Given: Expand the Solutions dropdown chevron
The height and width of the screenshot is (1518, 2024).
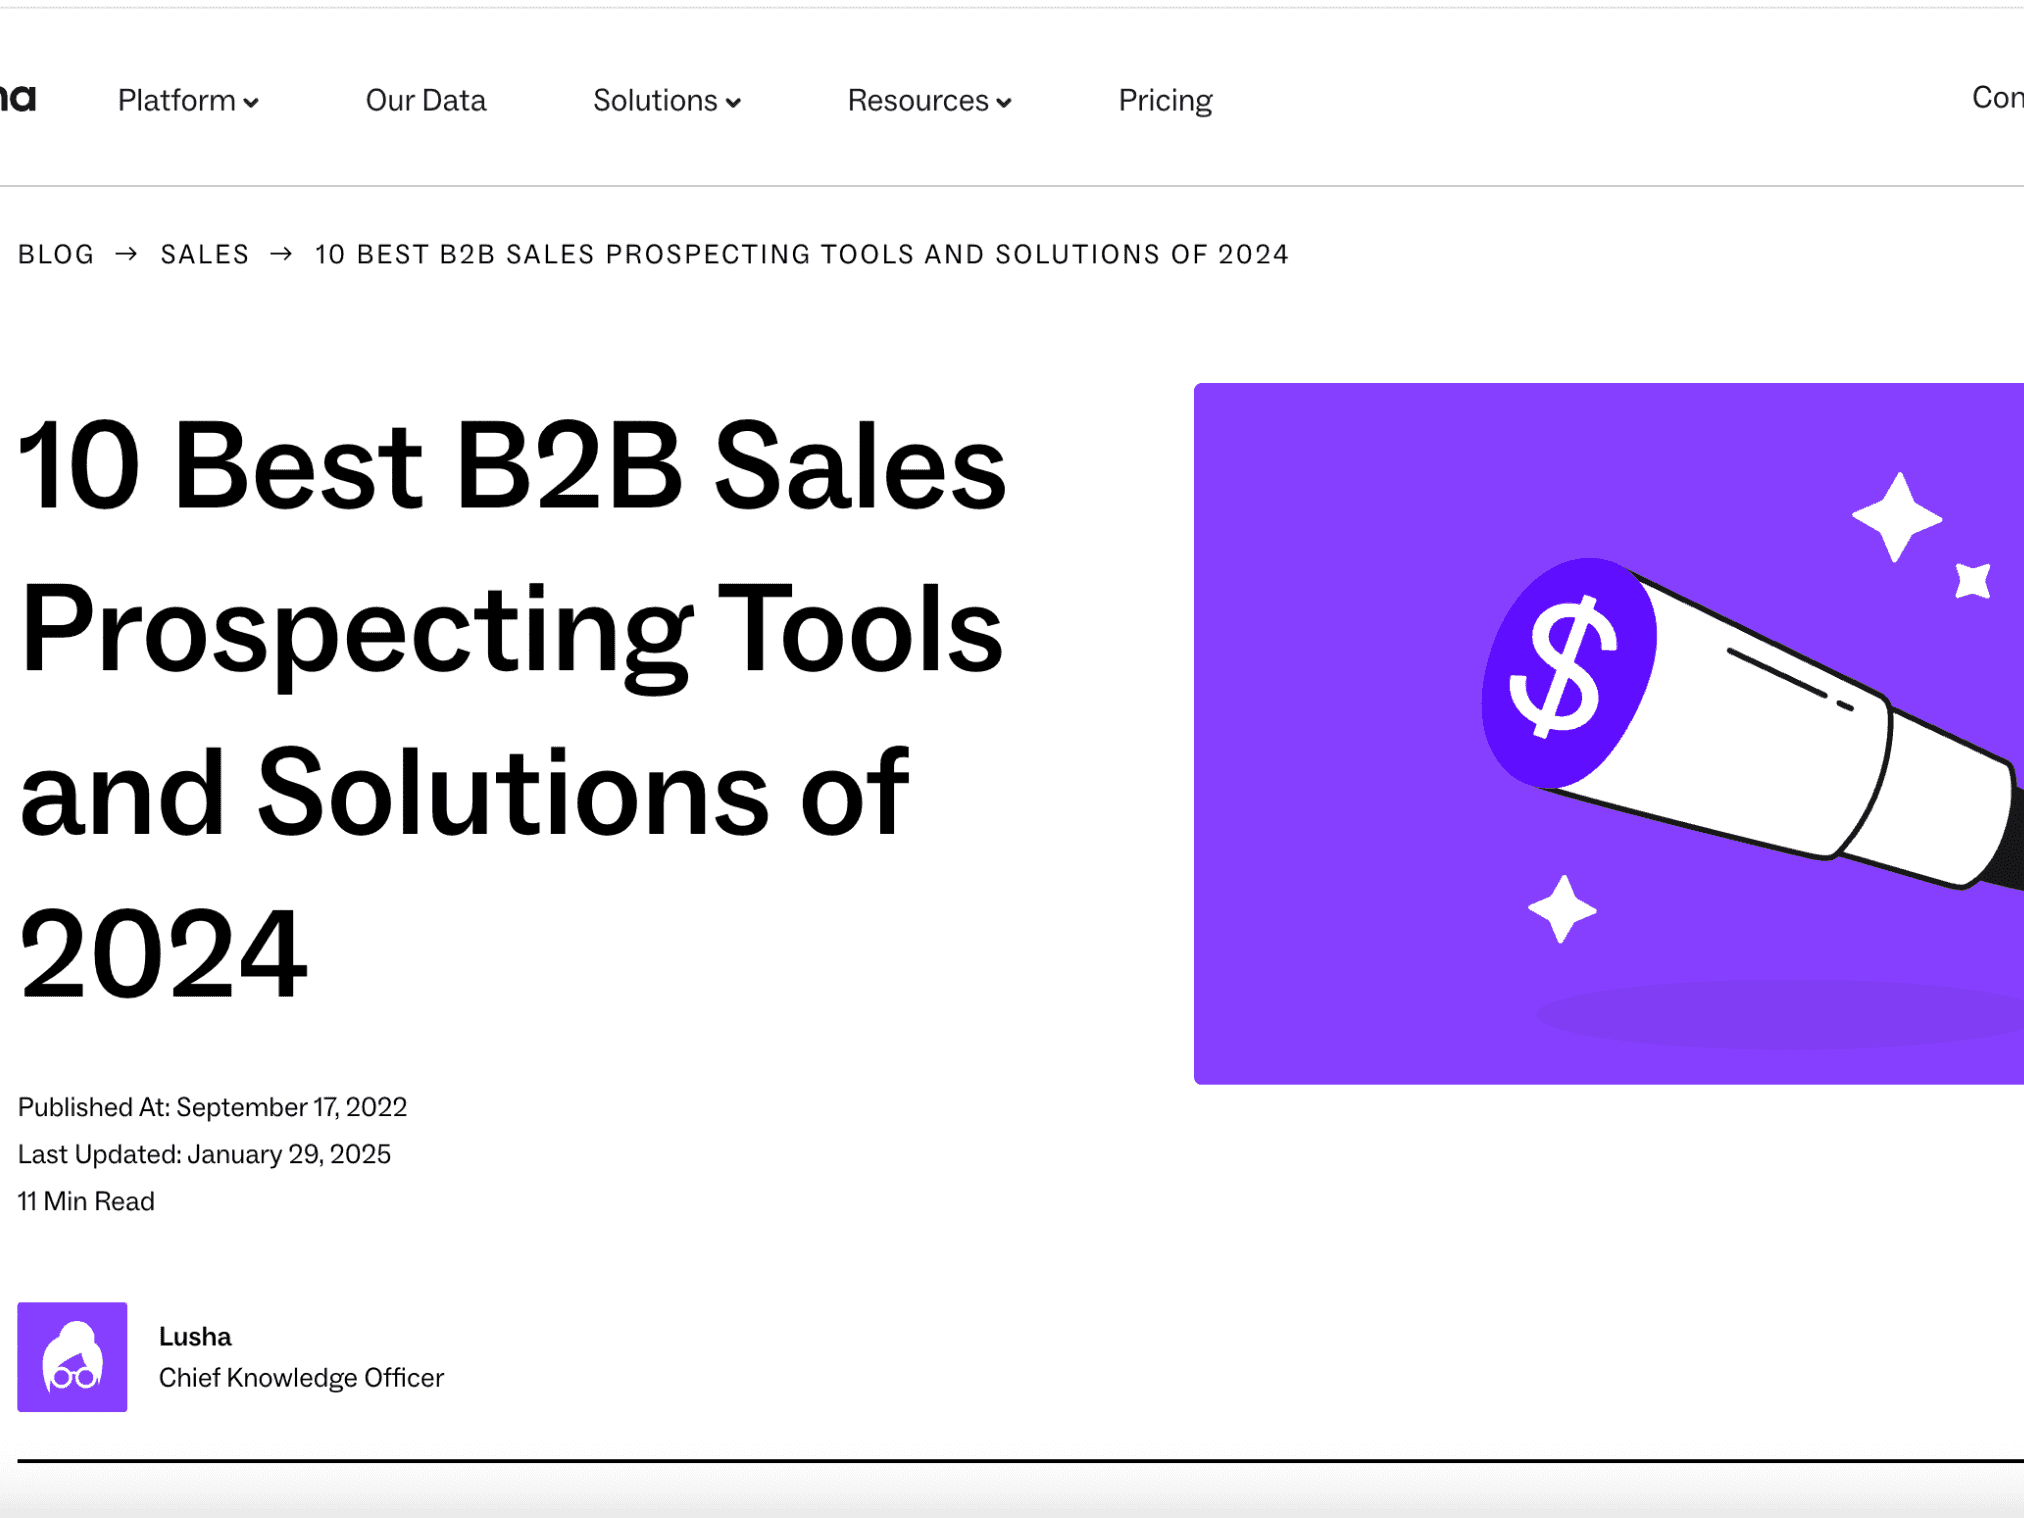Looking at the screenshot, I should [733, 103].
